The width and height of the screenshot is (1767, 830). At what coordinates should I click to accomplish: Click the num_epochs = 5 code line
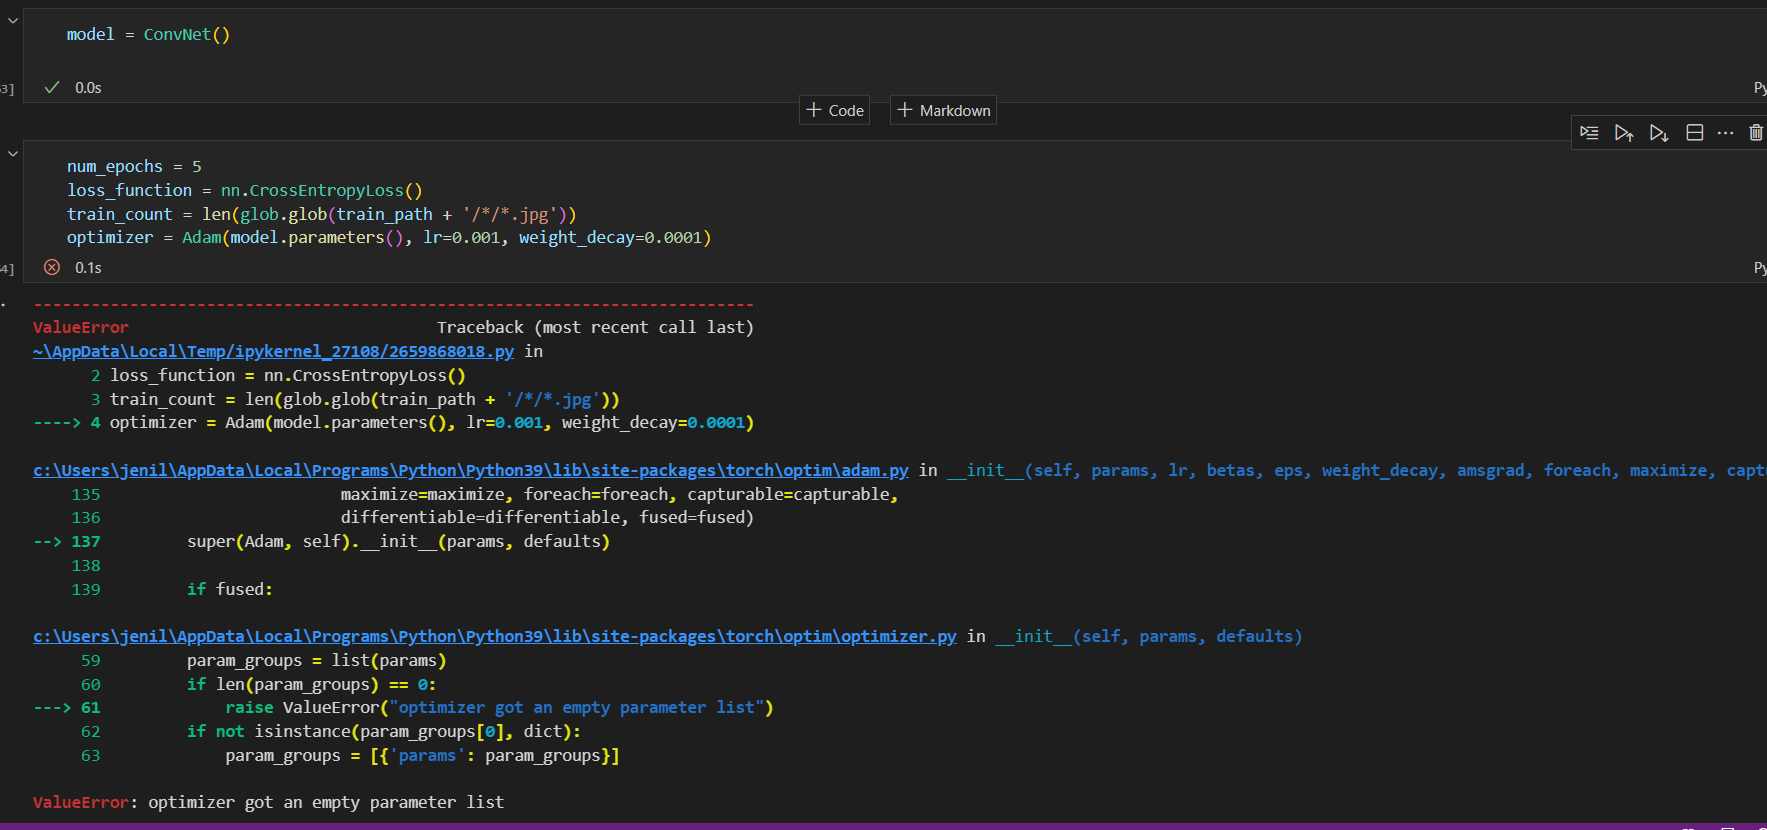[134, 166]
